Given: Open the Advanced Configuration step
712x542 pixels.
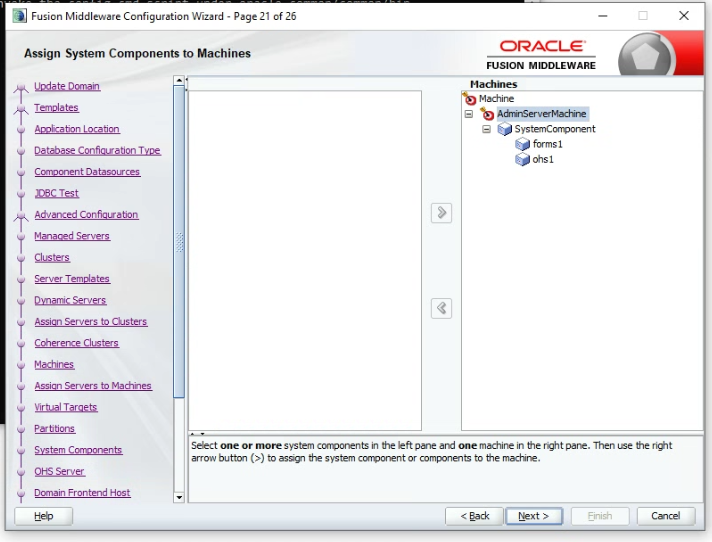Looking at the screenshot, I should click(86, 214).
